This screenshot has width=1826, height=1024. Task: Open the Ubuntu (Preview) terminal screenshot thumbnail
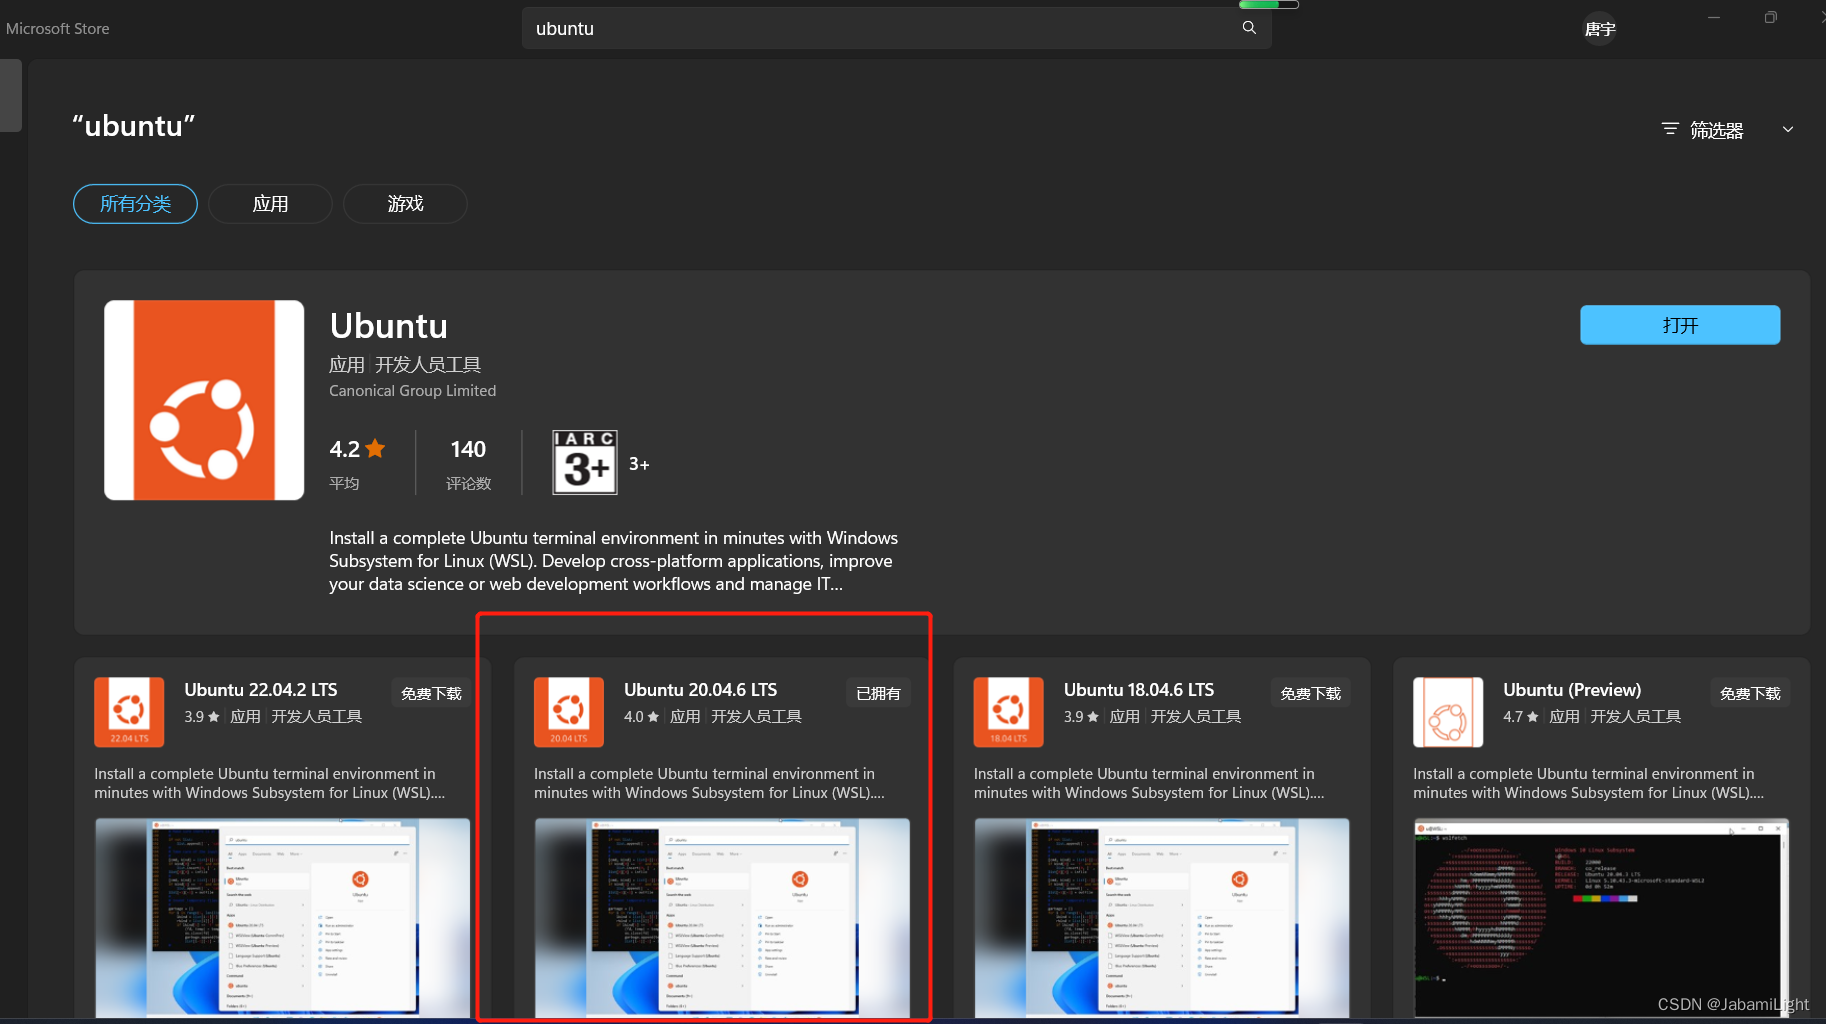click(x=1601, y=918)
